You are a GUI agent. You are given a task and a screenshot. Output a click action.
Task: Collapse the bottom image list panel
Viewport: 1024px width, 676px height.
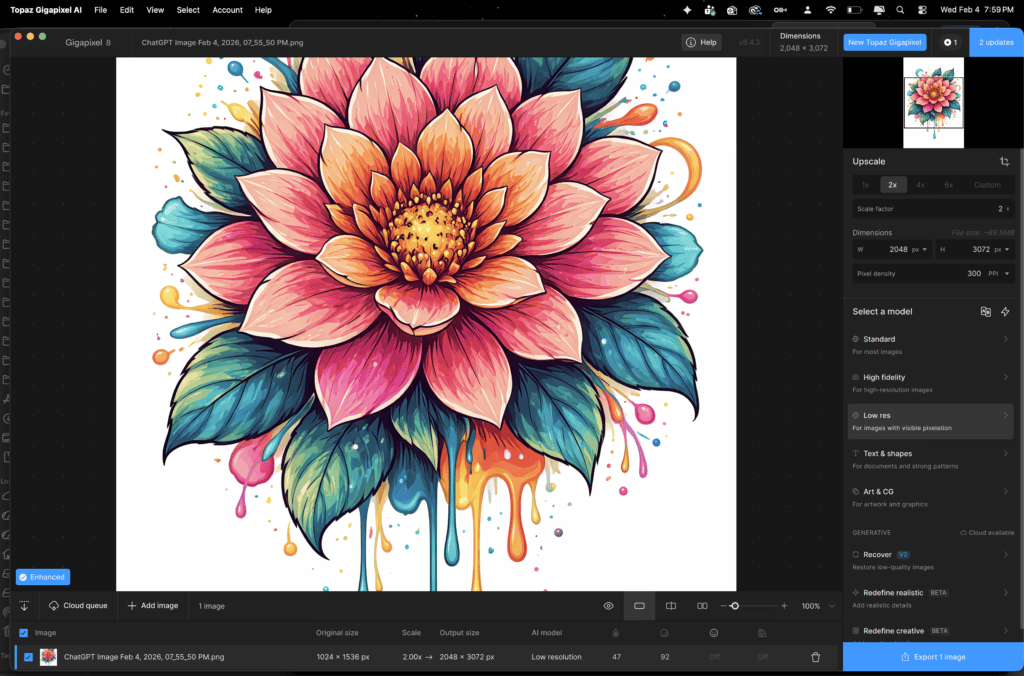coord(24,606)
